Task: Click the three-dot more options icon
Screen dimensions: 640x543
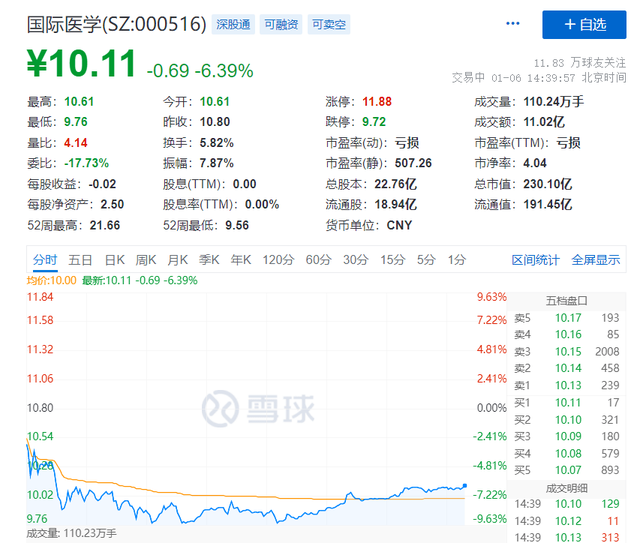Action: point(512,24)
